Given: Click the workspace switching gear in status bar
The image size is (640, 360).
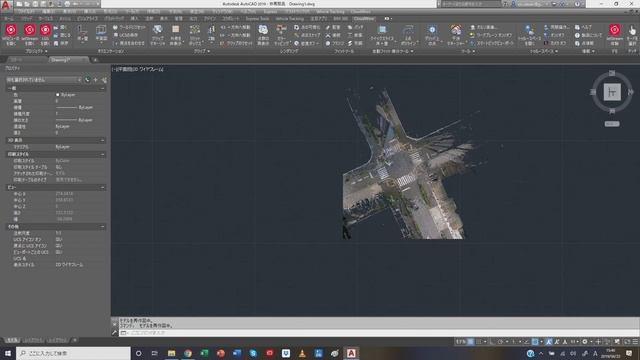Looking at the screenshot, I should pos(584,342).
